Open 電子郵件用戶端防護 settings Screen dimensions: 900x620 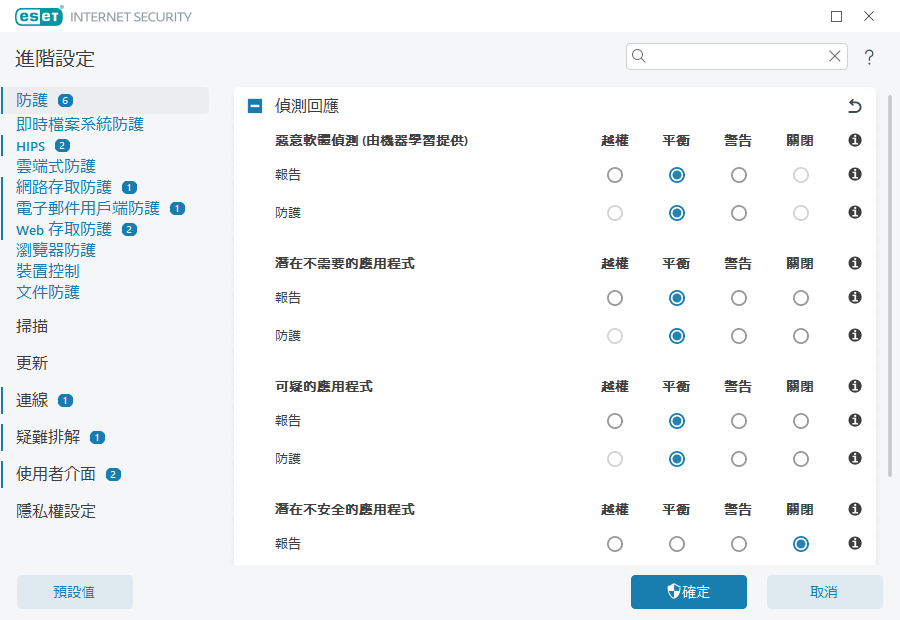[88, 208]
